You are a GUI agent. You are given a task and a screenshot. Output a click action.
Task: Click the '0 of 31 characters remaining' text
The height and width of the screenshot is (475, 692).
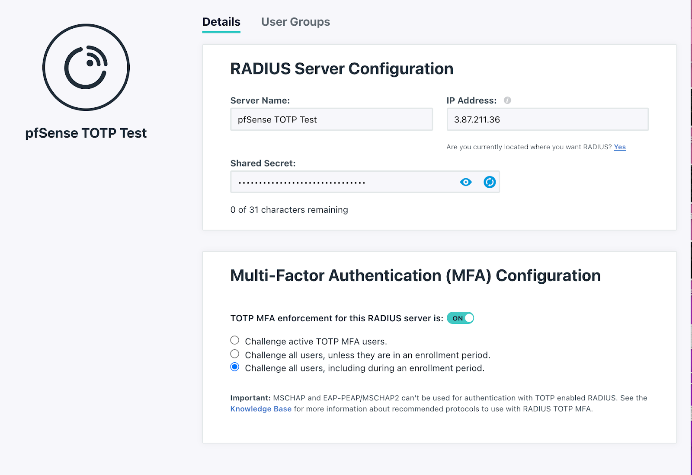click(x=289, y=210)
